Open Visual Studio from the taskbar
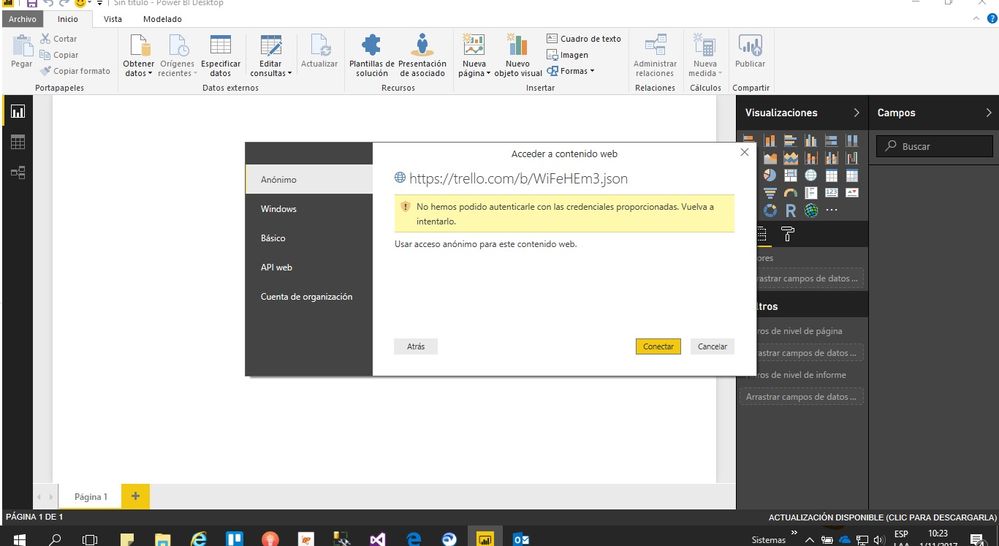The width and height of the screenshot is (999, 546). click(377, 540)
